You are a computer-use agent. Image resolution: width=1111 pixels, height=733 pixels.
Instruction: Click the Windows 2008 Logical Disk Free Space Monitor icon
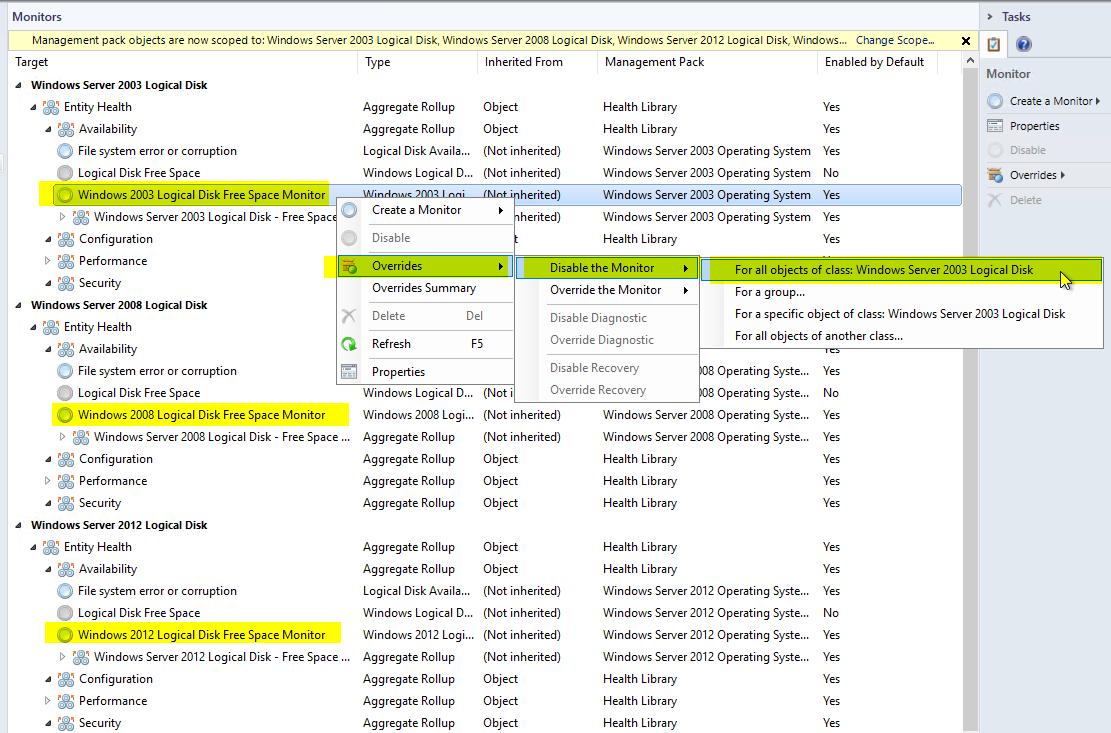pos(65,415)
